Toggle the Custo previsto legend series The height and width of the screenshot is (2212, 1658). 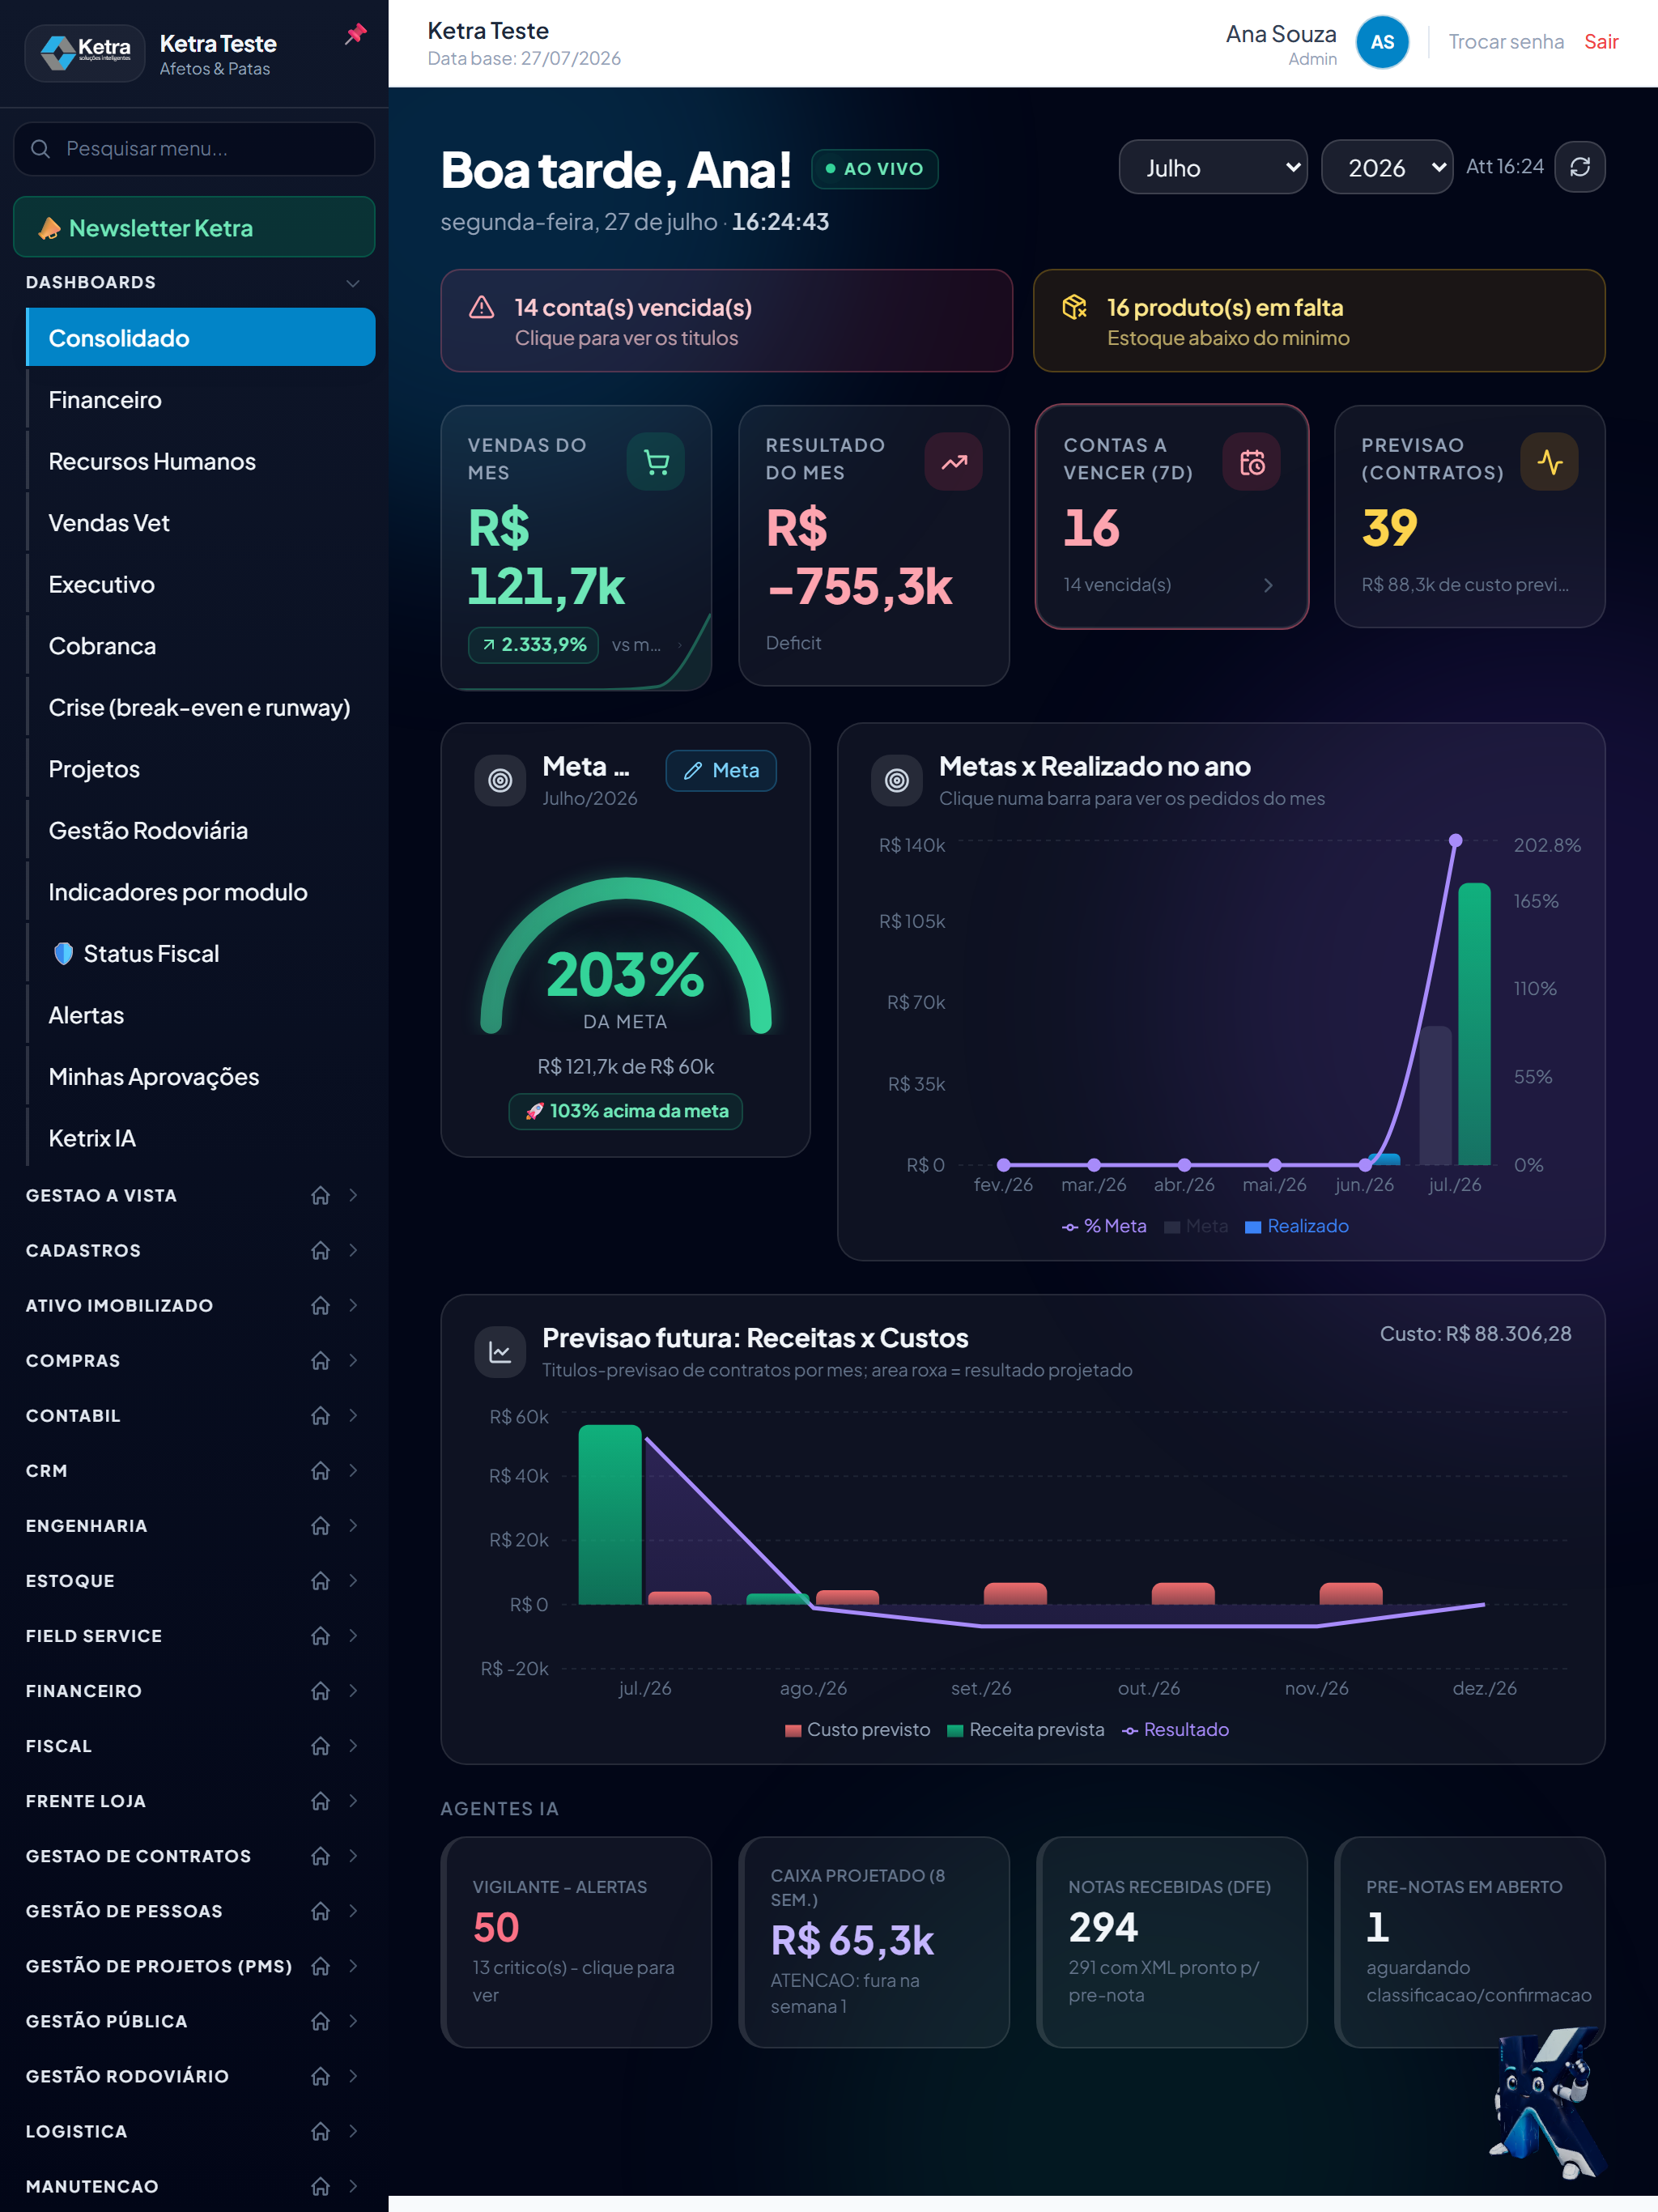(x=858, y=1730)
